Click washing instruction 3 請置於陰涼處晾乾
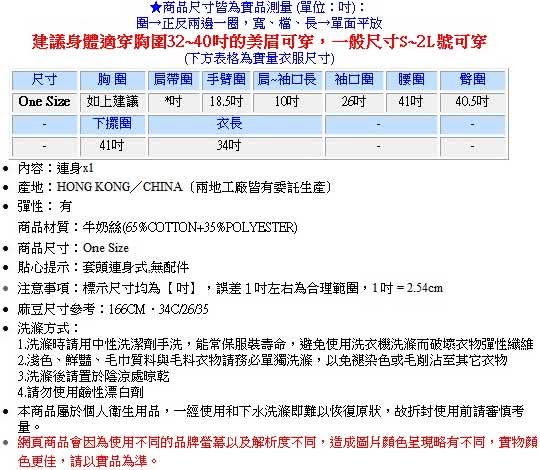The height and width of the screenshot is (470, 540). click(x=93, y=376)
